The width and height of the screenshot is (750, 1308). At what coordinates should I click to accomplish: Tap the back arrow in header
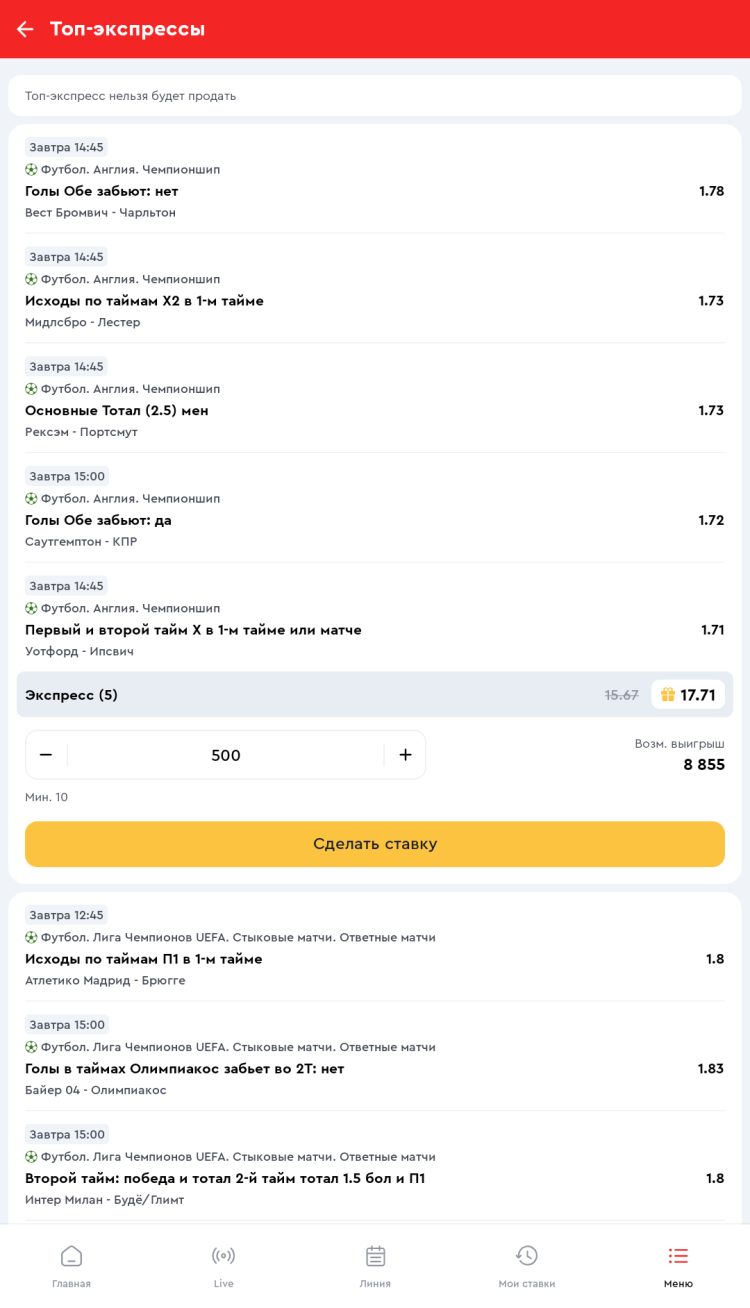[25, 29]
